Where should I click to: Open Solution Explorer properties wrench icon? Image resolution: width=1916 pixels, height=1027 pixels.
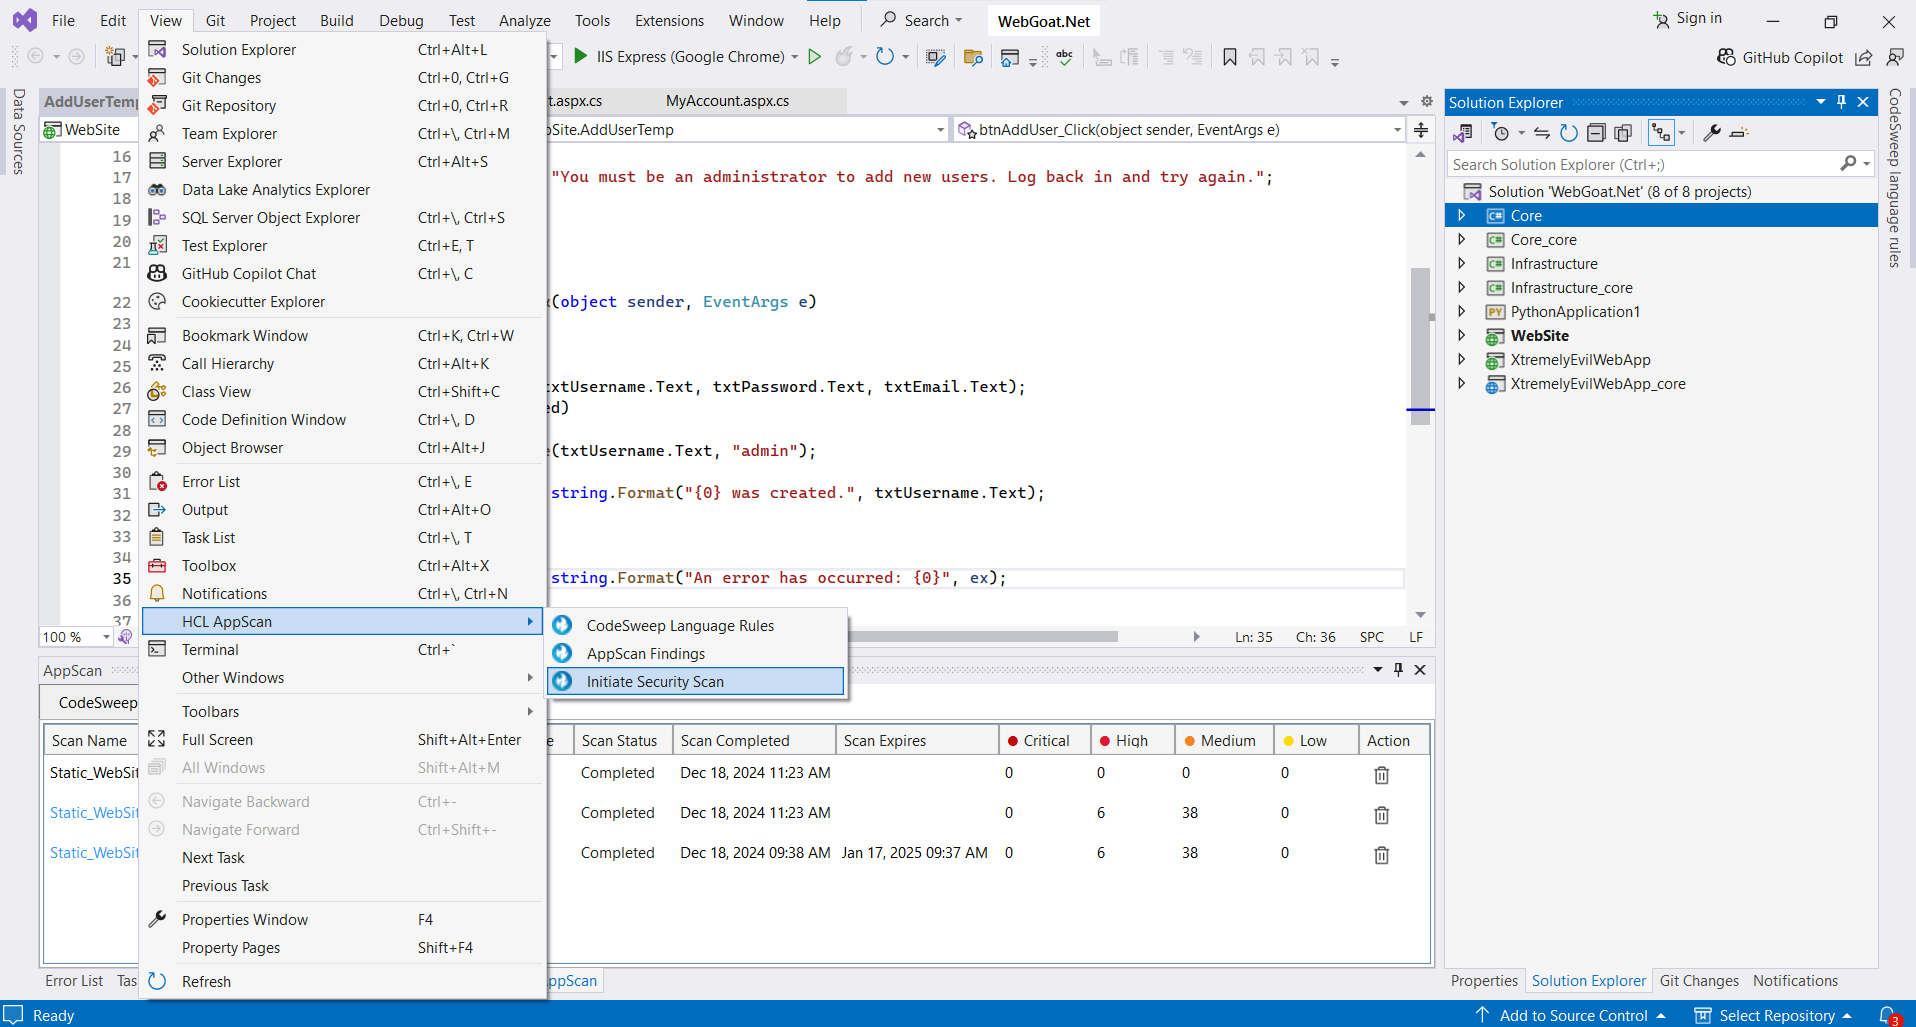(x=1712, y=133)
